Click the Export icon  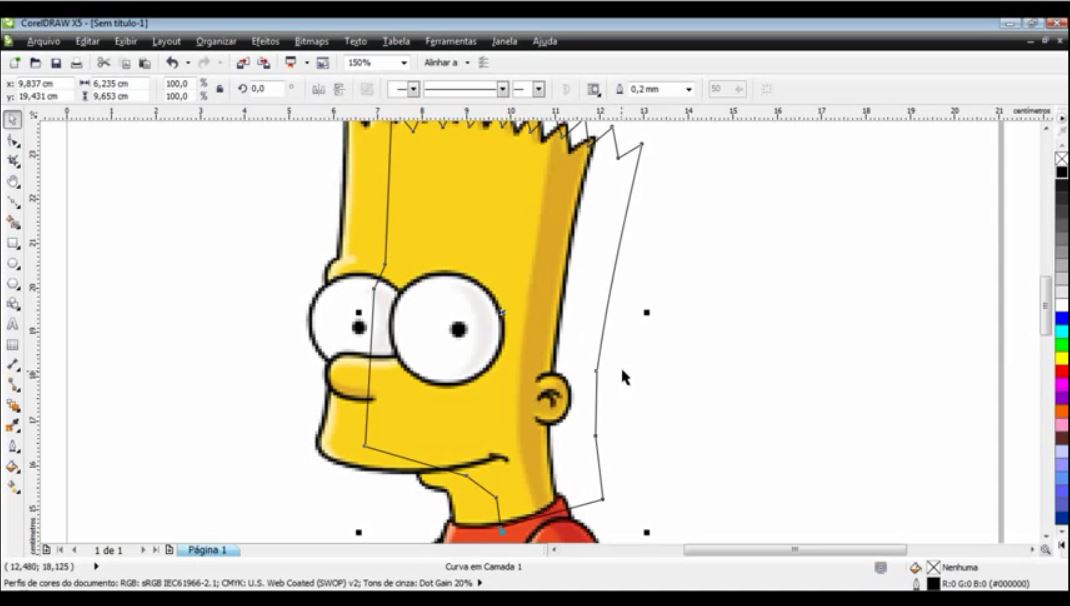pos(264,63)
